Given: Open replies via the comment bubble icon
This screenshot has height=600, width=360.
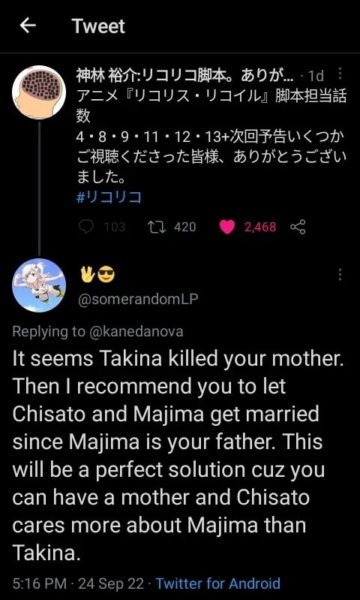Looking at the screenshot, I should coord(86,227).
